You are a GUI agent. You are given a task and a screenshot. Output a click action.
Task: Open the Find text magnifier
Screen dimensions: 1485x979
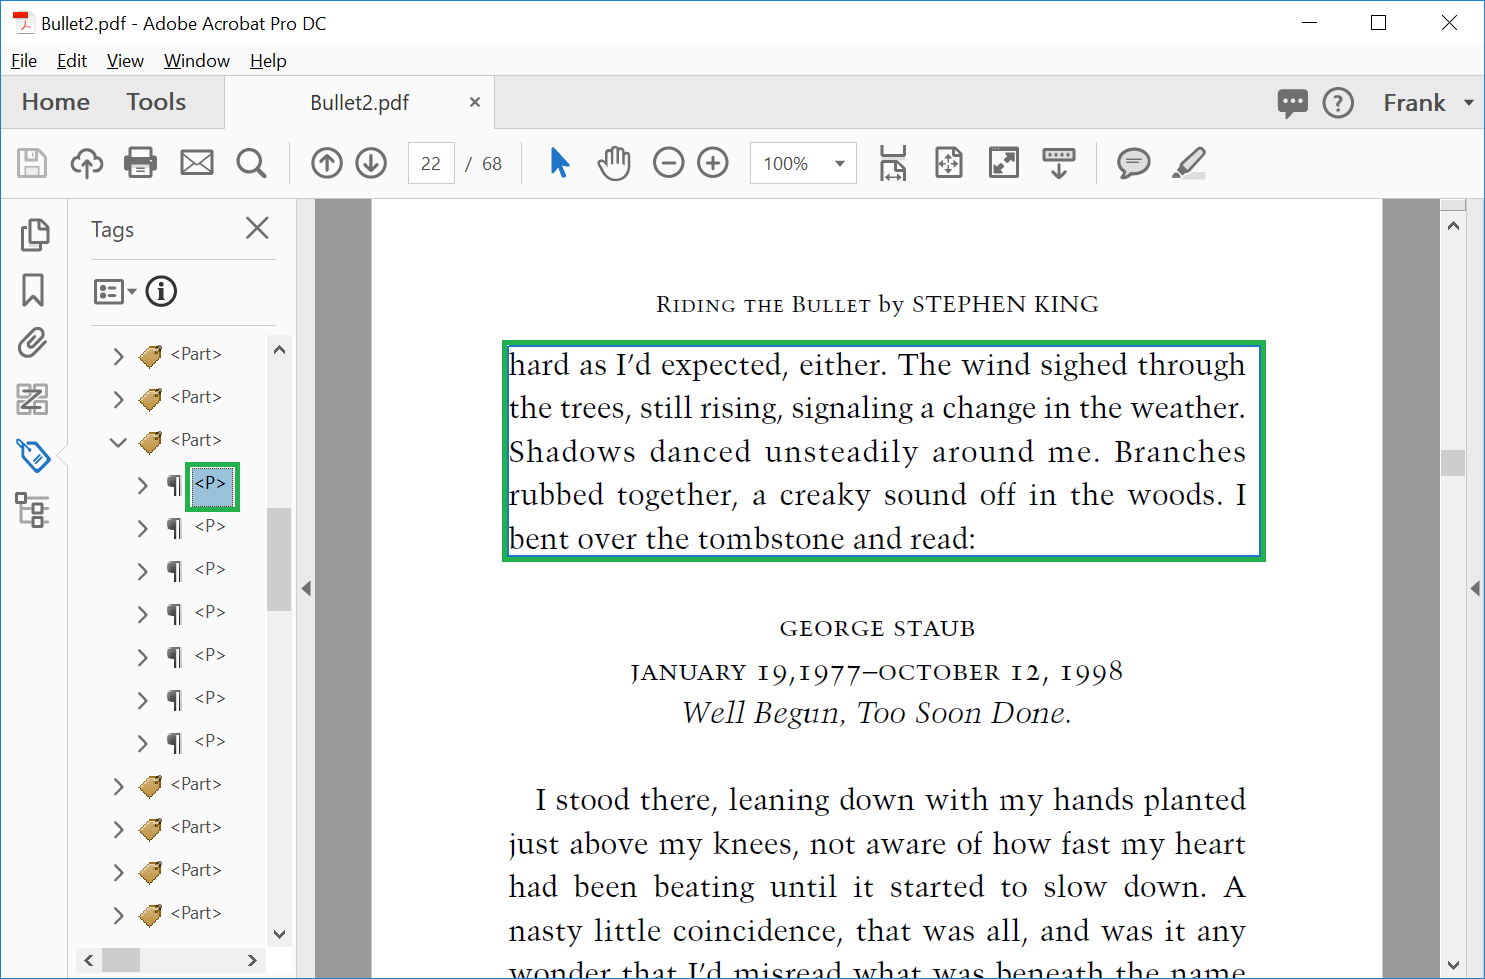(251, 163)
